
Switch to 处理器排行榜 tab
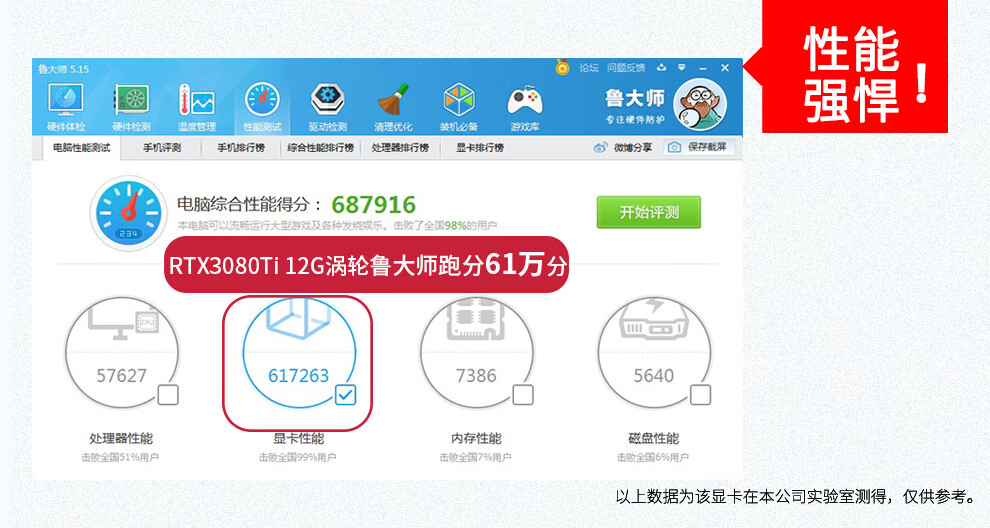(x=400, y=148)
